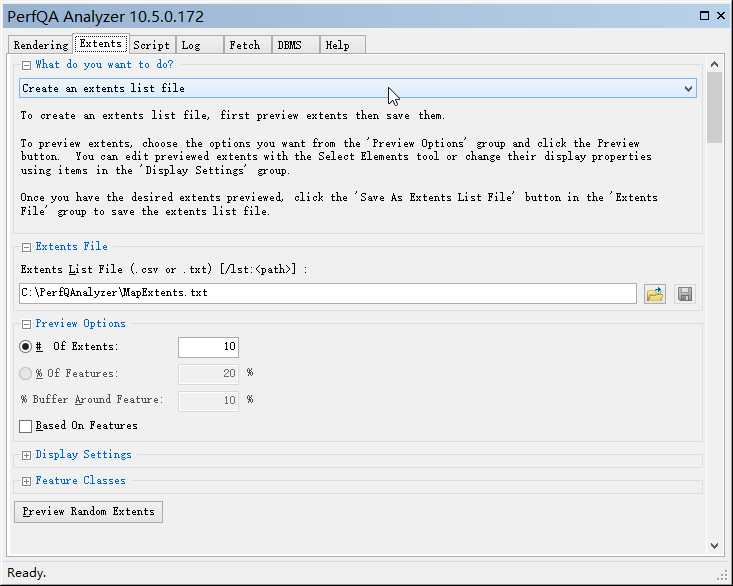Open the browse folder icon for extents file

[x=654, y=294]
